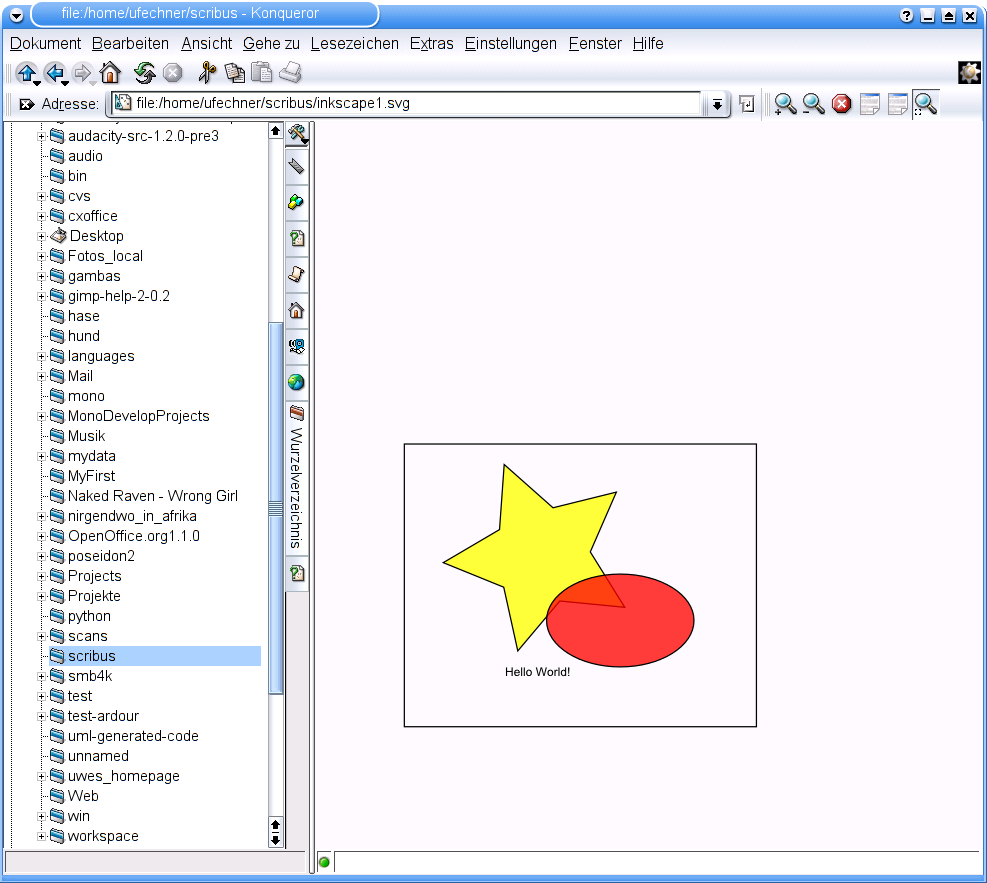This screenshot has width=987, height=883.
Task: Click the printer icon in toolbar
Action: [x=290, y=73]
